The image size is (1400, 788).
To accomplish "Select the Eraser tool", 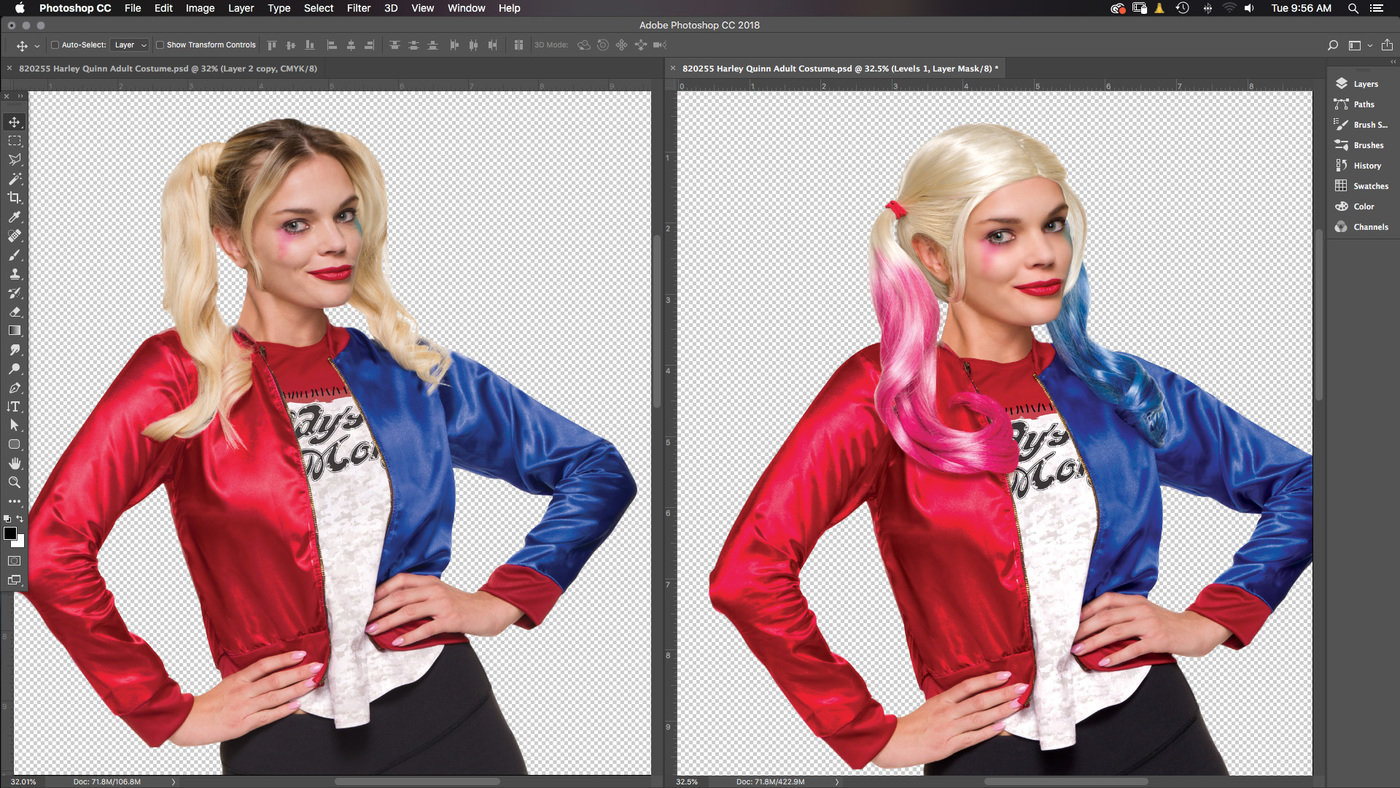I will pos(14,312).
